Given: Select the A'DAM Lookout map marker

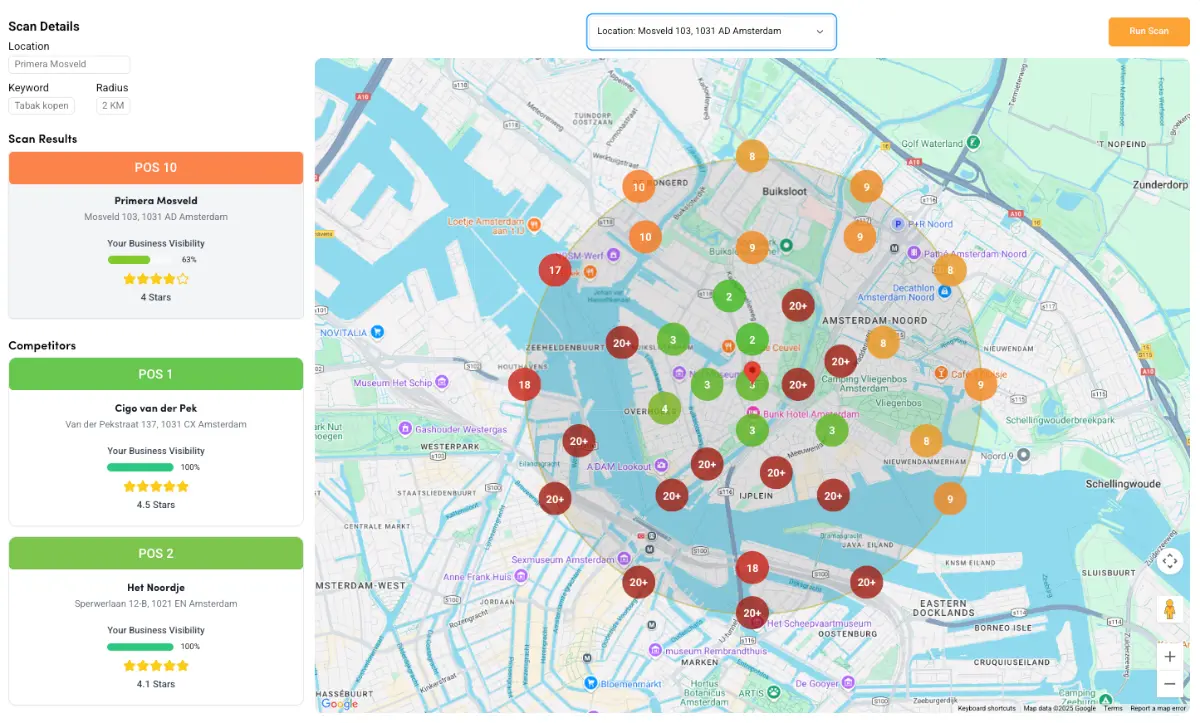Looking at the screenshot, I should (x=661, y=466).
